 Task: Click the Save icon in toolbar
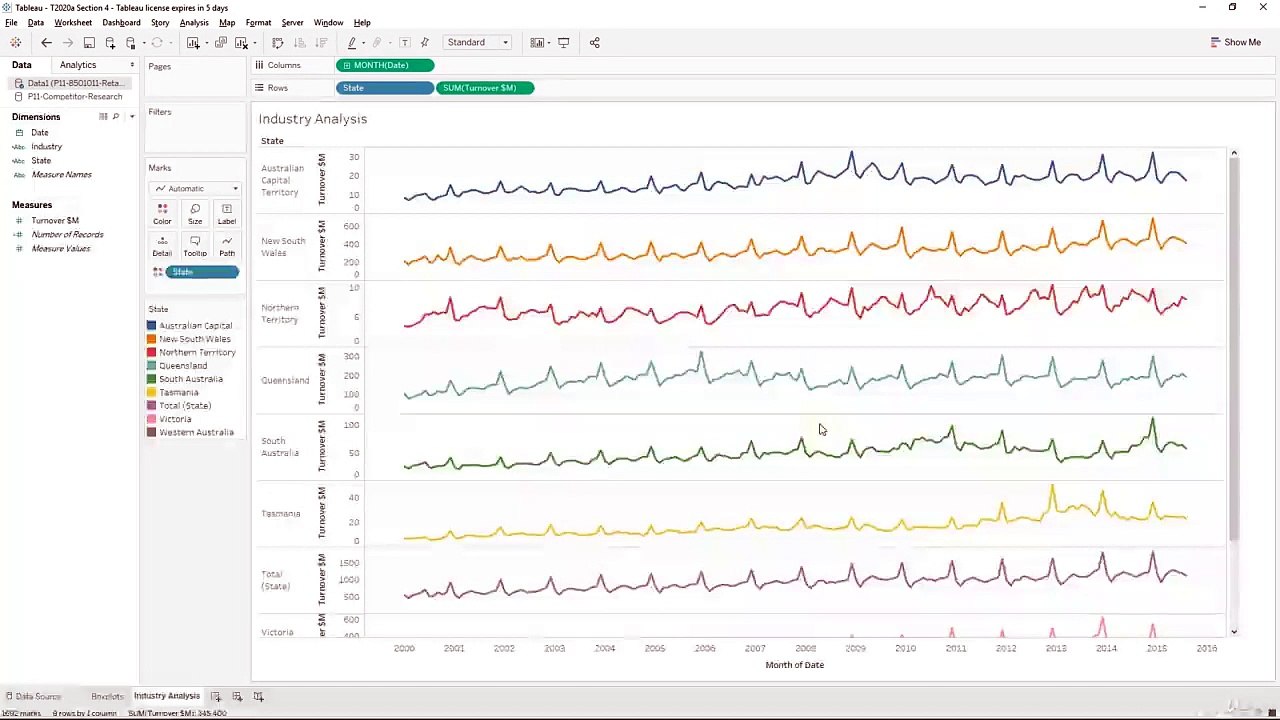click(x=89, y=43)
